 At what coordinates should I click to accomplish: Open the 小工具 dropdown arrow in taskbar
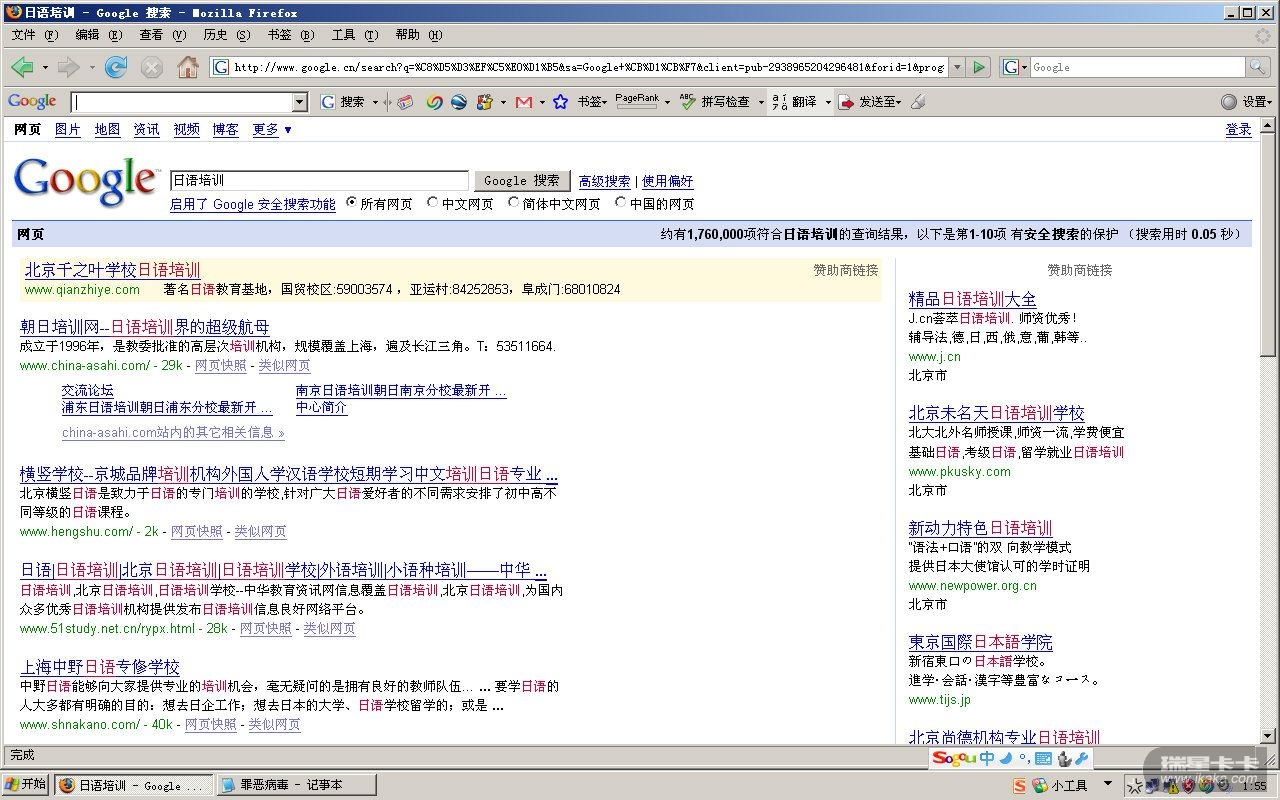pos(1108,784)
